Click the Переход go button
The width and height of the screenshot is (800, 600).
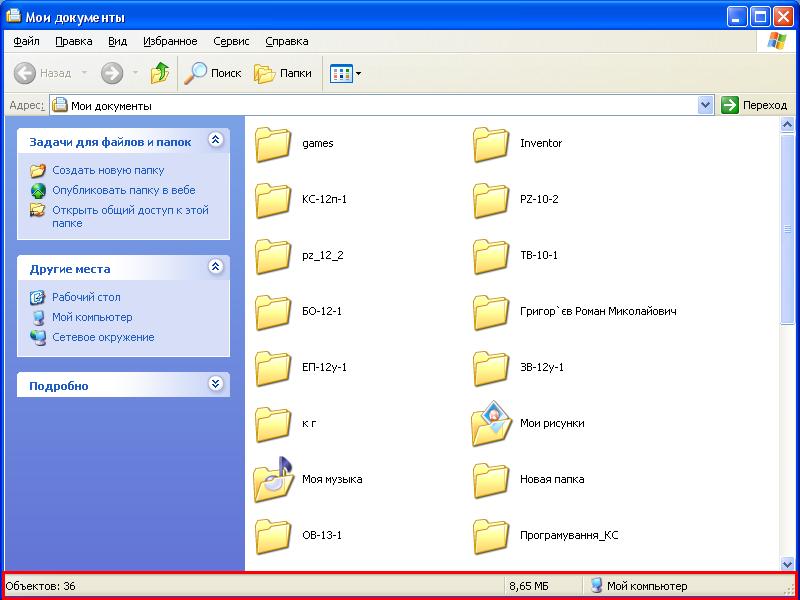(x=754, y=106)
